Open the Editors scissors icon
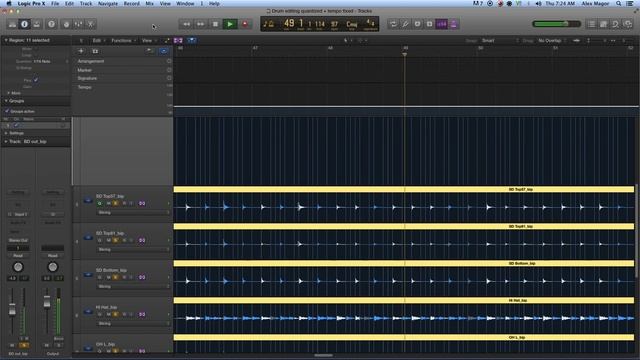The image size is (640, 360). [91, 24]
